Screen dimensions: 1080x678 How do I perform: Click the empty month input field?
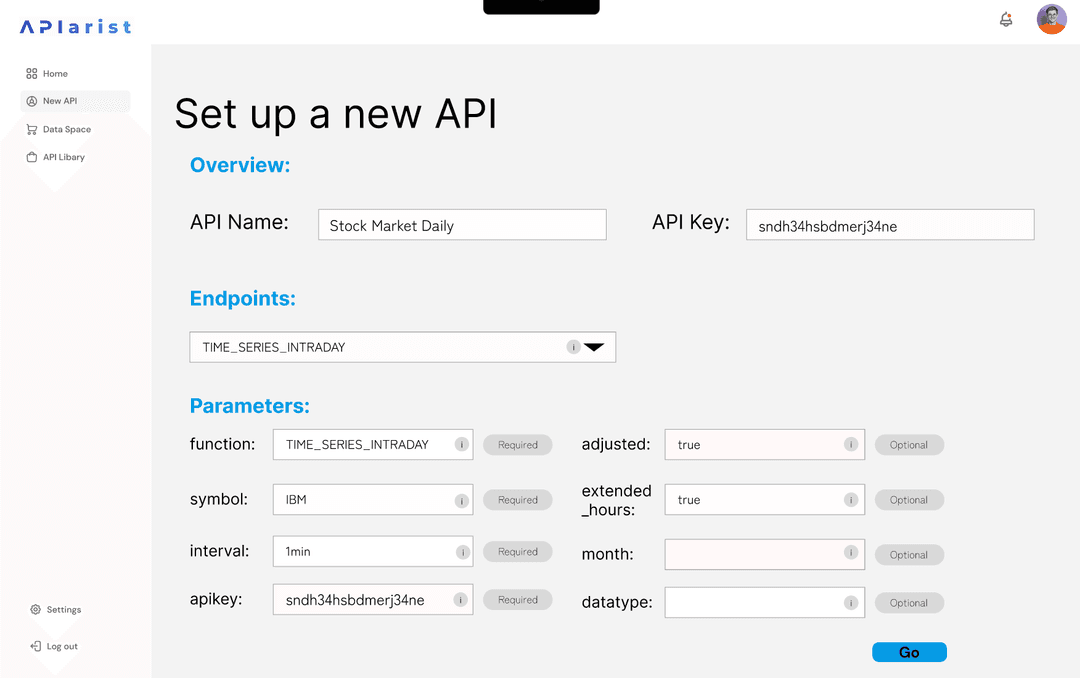765,555
